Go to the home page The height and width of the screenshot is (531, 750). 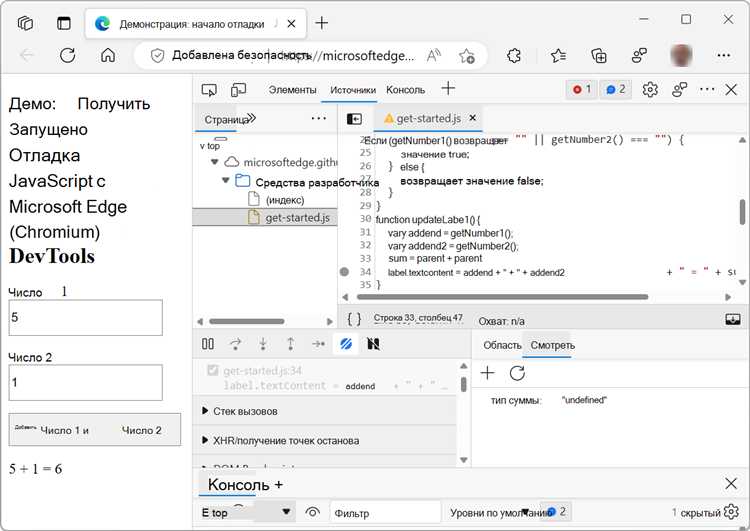pos(108,55)
